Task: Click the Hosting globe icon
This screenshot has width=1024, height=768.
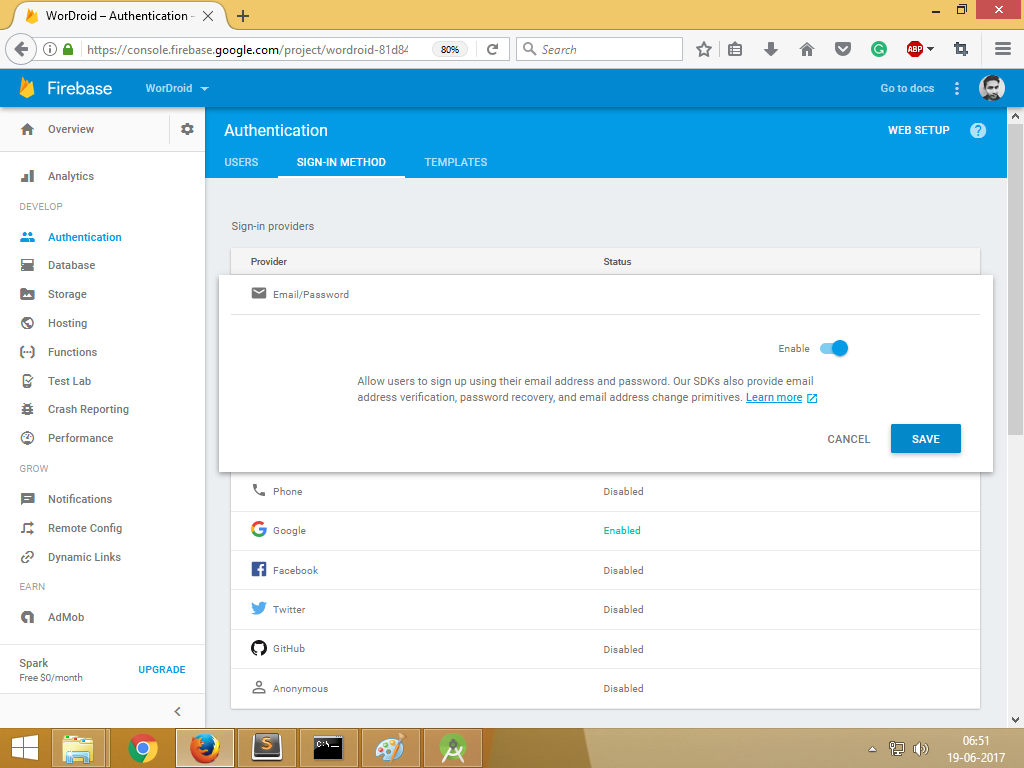Action: point(27,323)
